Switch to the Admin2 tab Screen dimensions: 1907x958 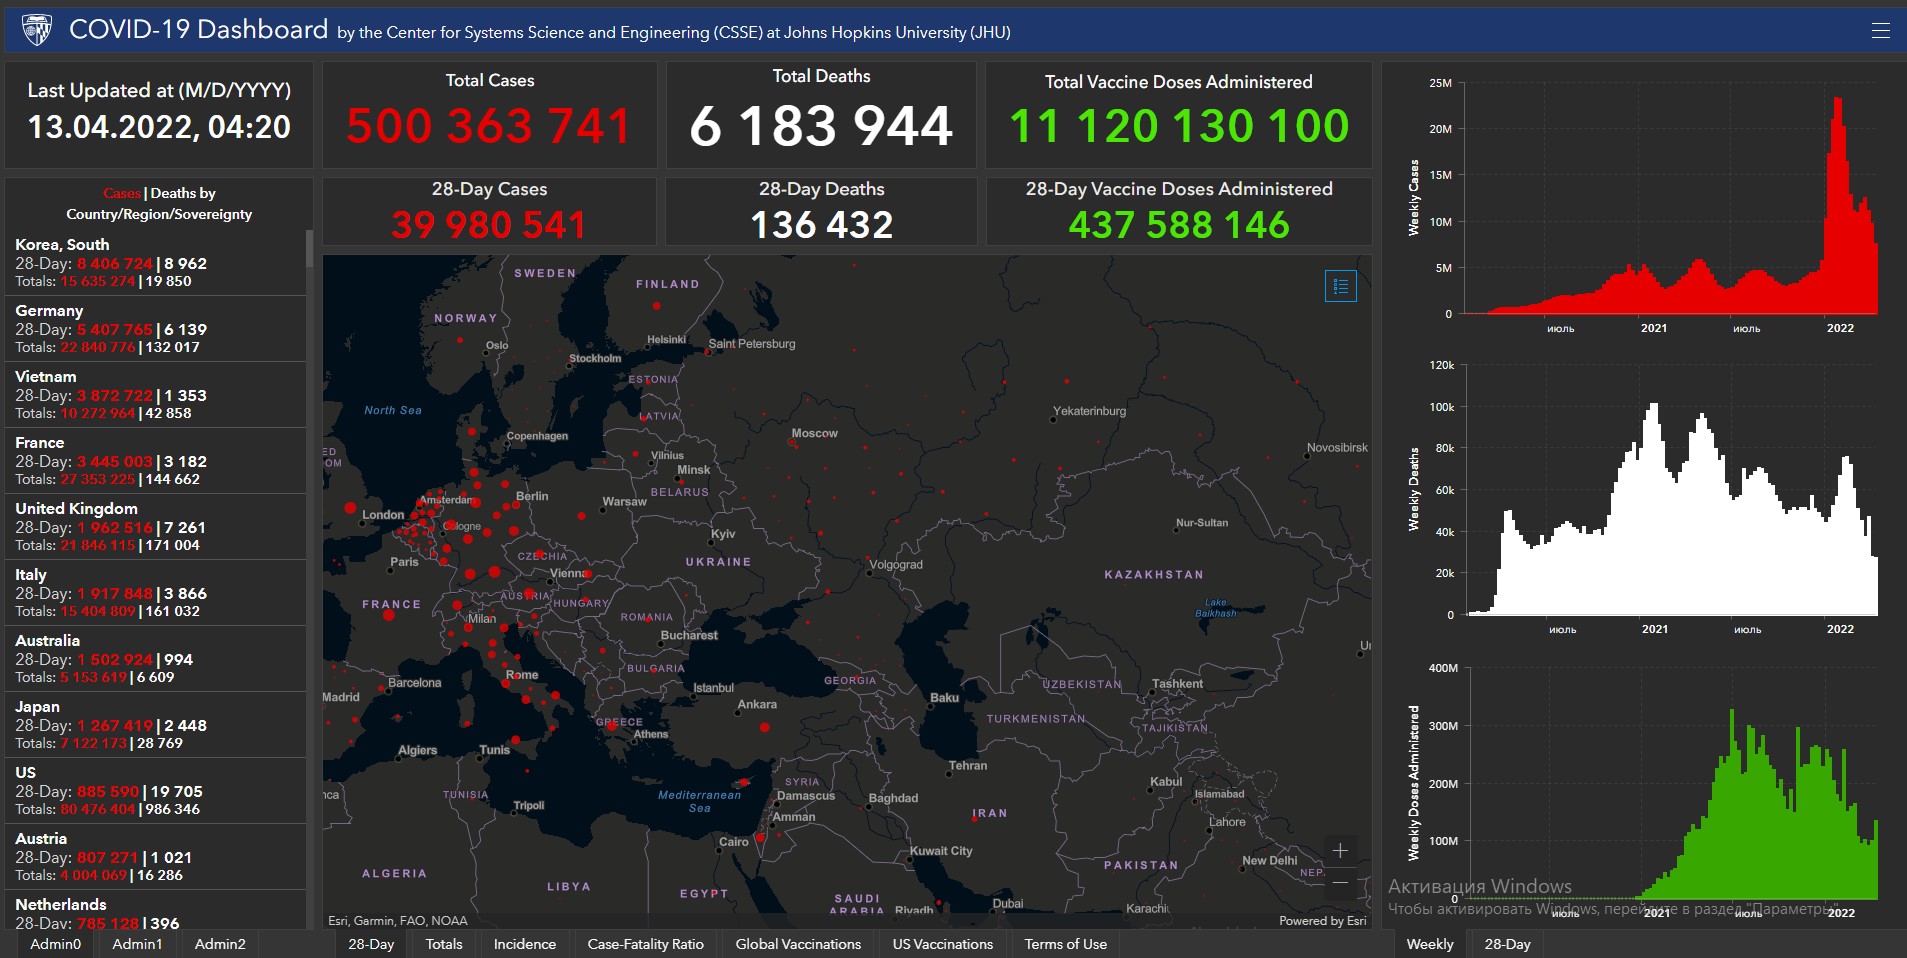(x=220, y=944)
